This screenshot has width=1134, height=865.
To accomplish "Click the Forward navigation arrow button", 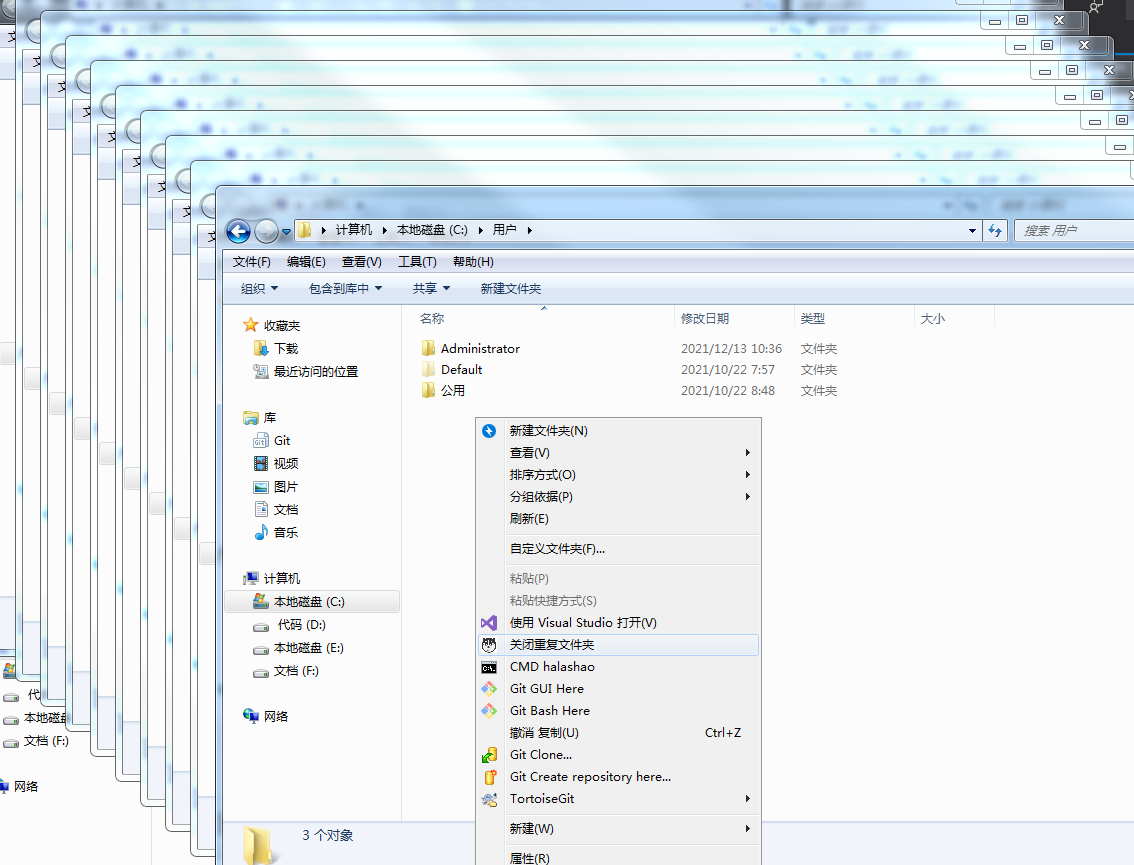I will 266,231.
